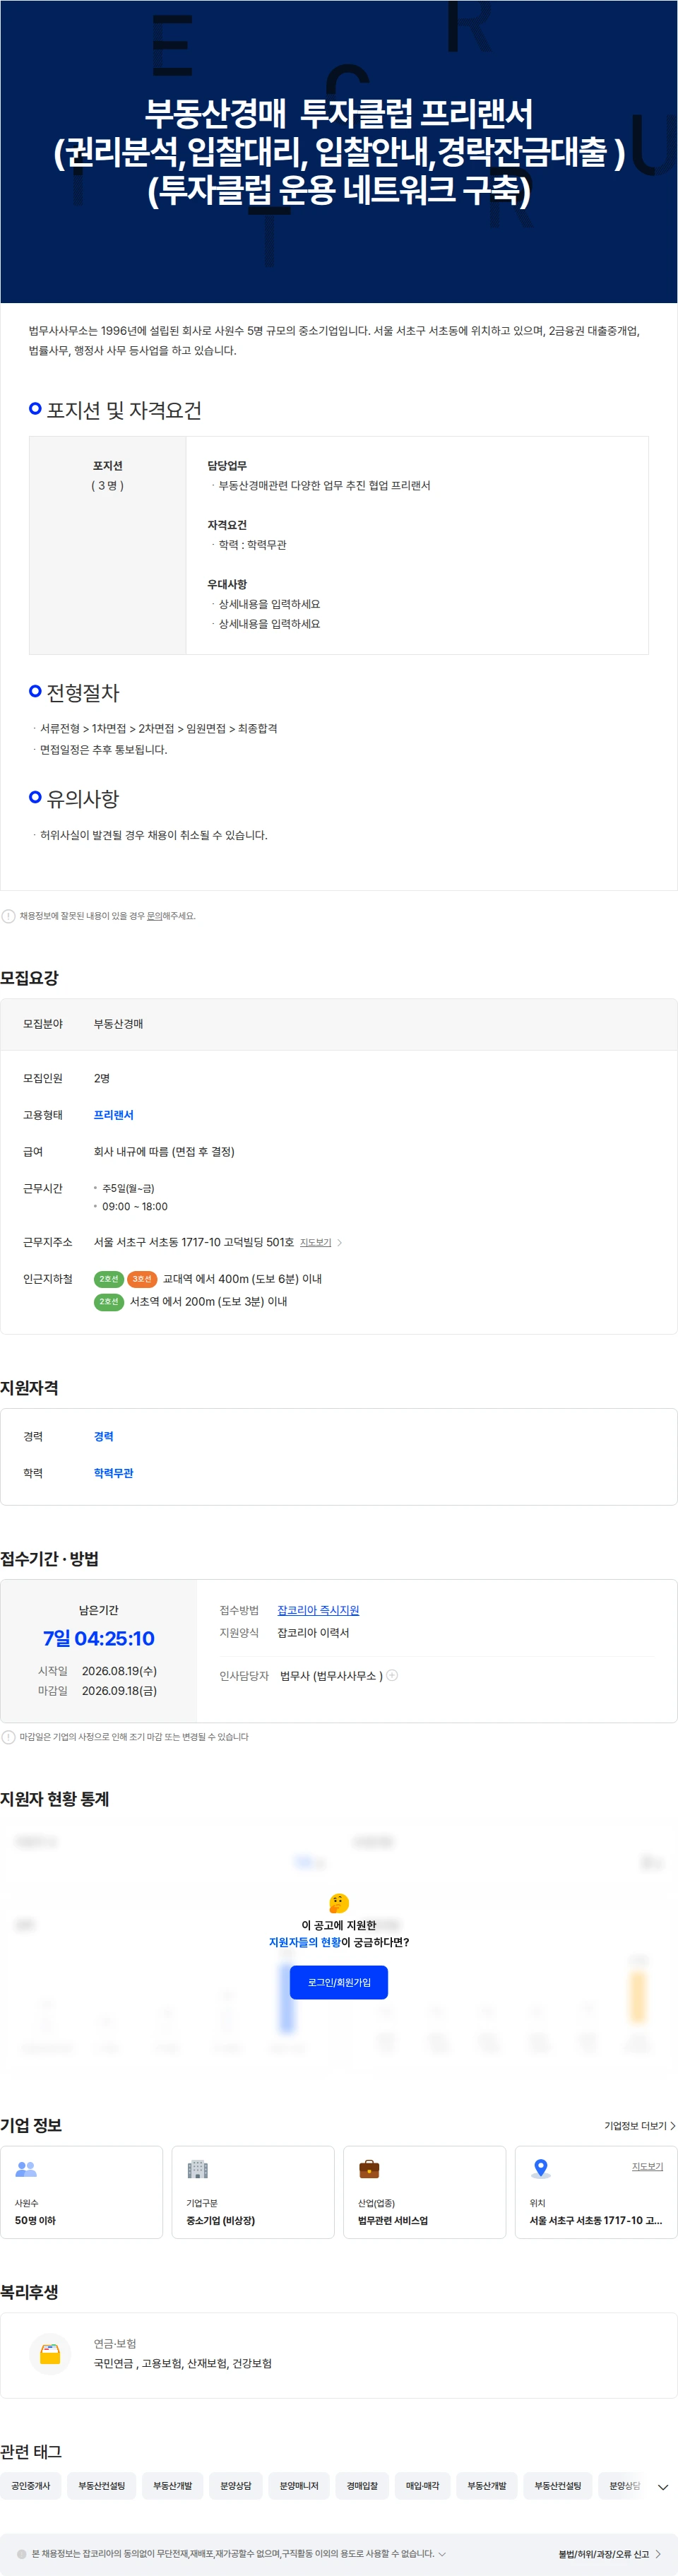
Task: Click the 프리랜서 employment type link
Action: [113, 1115]
